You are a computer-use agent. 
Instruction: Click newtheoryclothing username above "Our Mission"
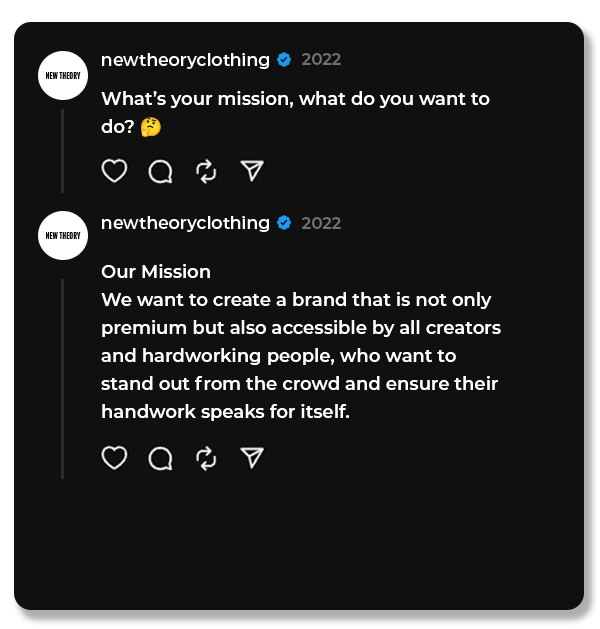coord(185,223)
